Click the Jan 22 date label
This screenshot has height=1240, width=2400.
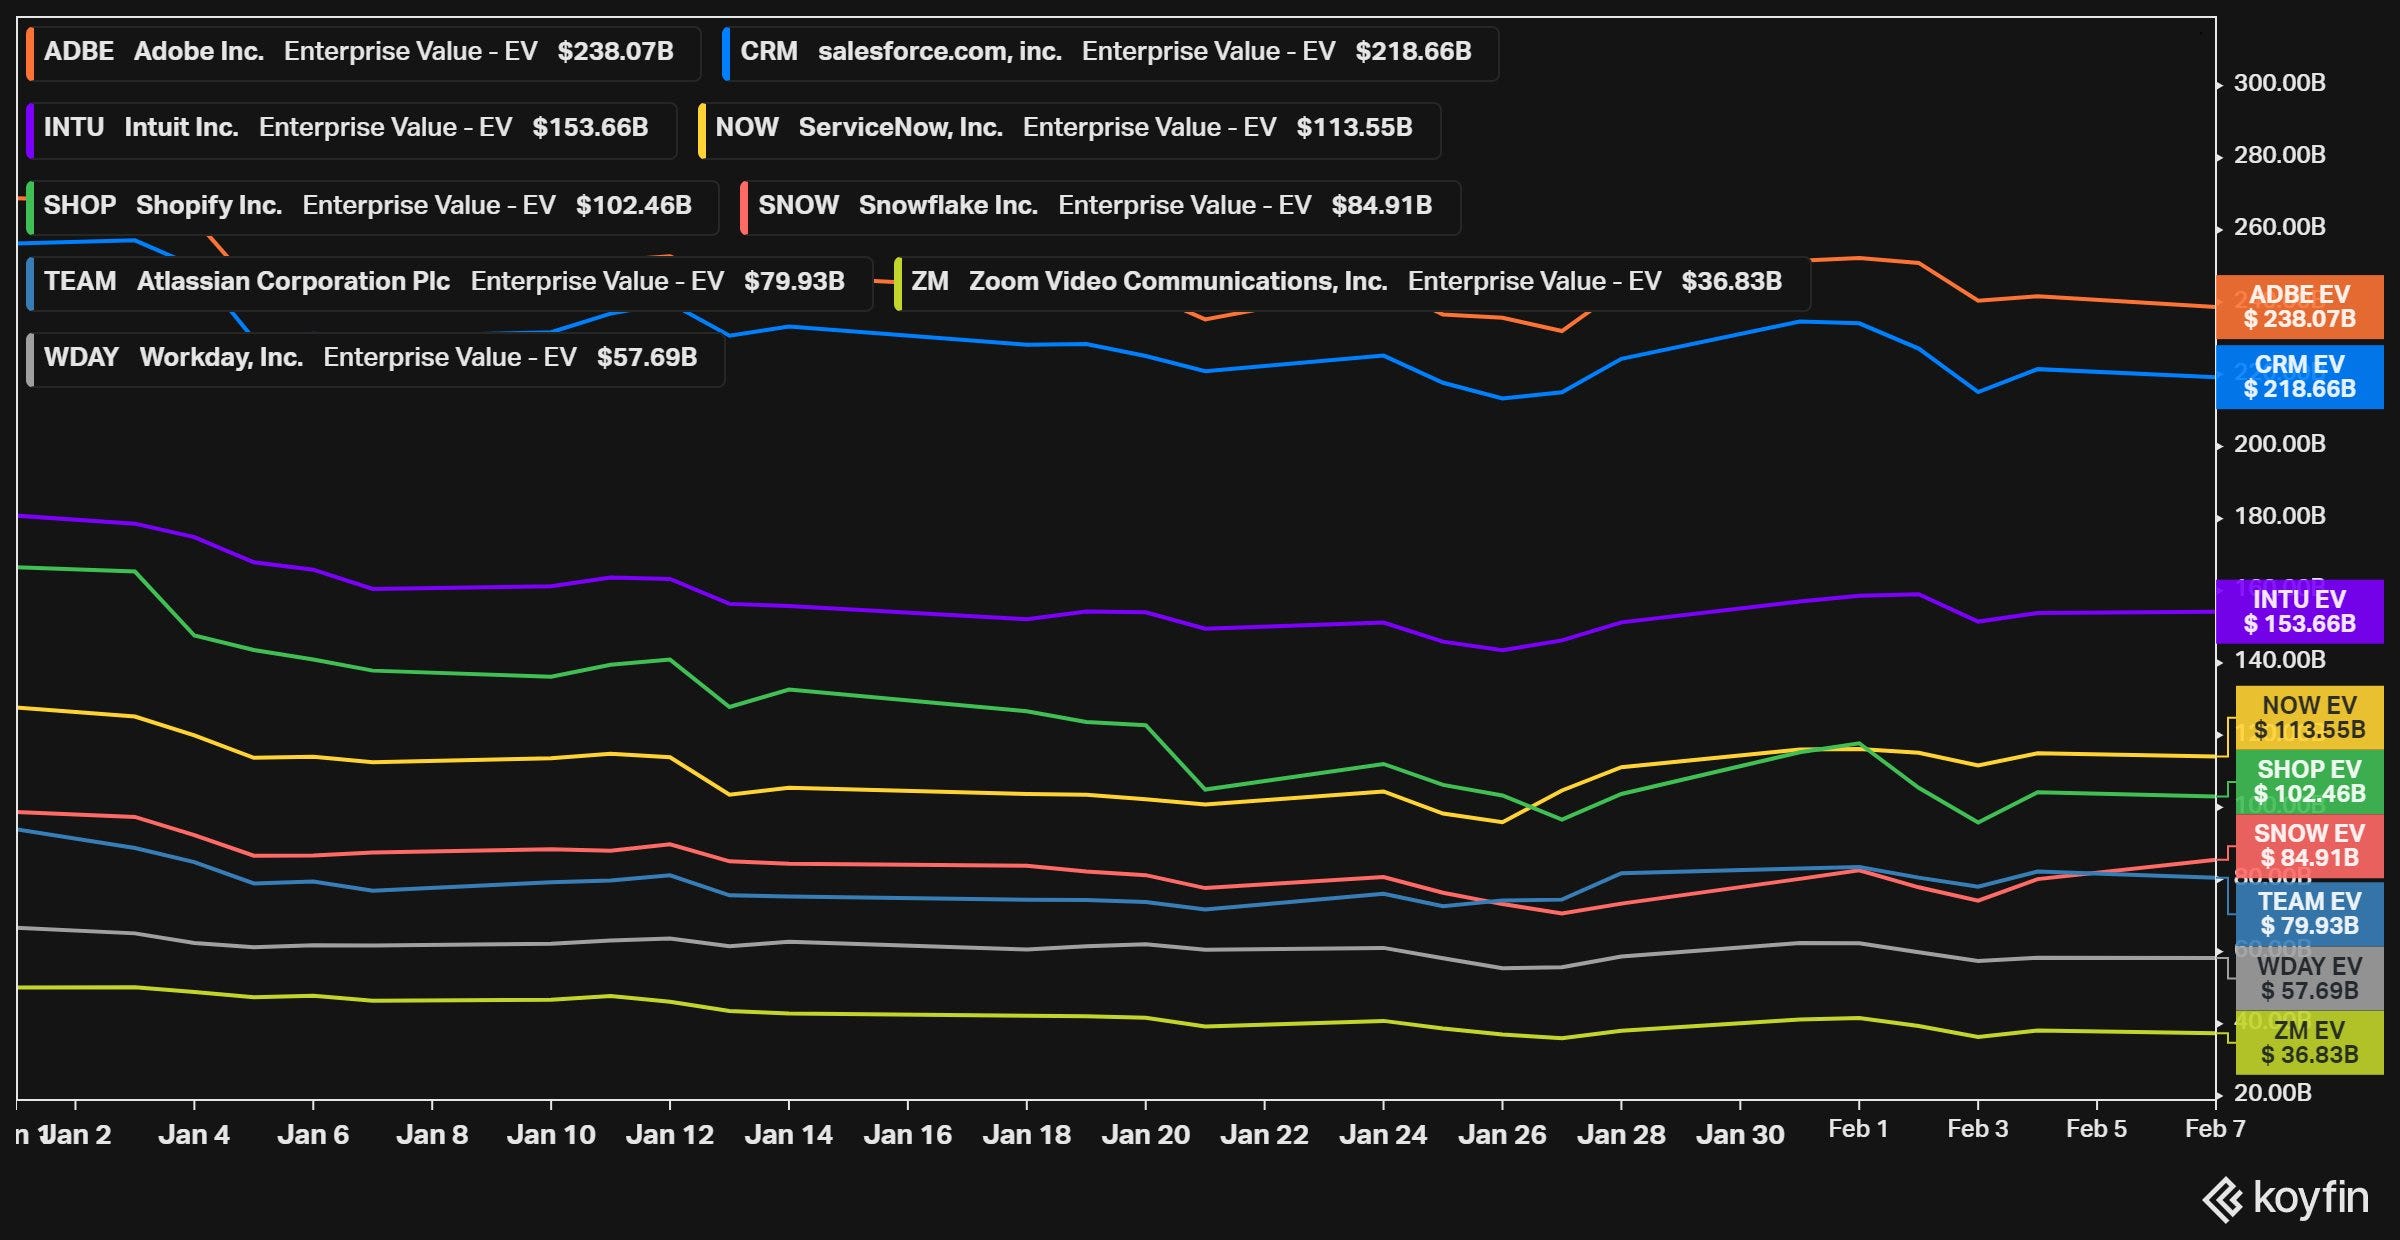[1265, 1135]
